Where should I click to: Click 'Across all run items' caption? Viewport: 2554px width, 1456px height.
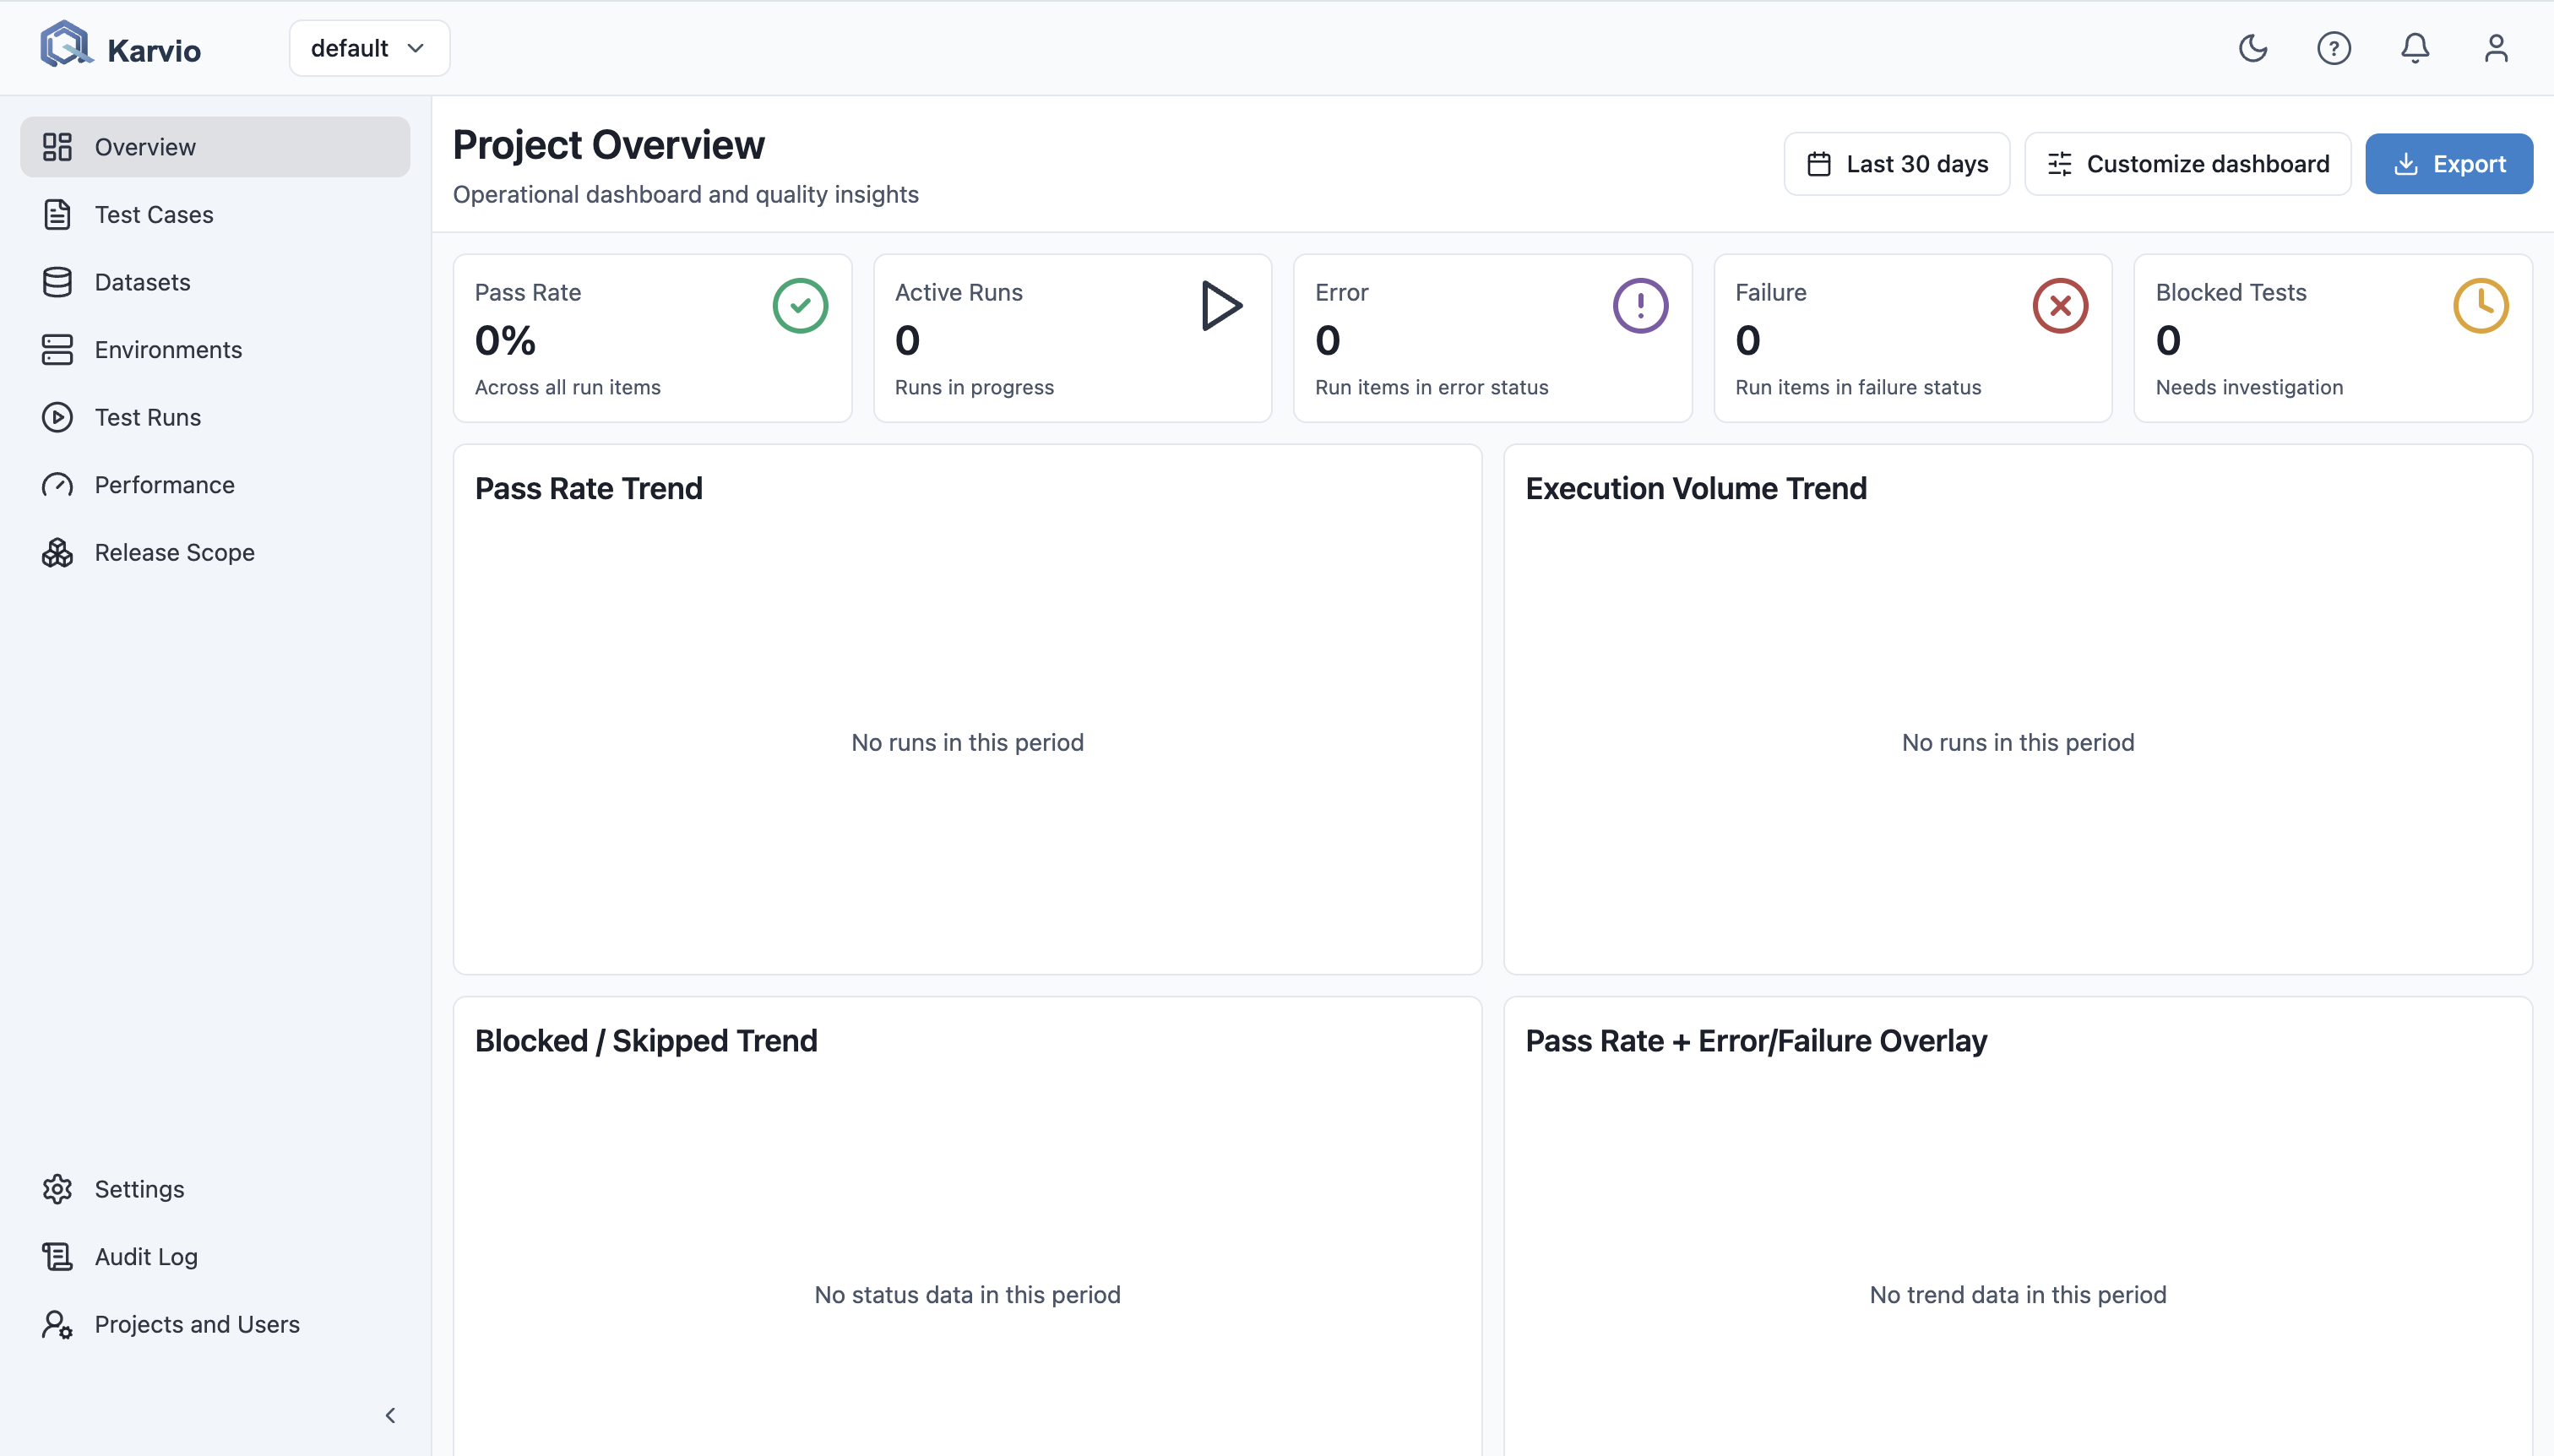tap(567, 387)
